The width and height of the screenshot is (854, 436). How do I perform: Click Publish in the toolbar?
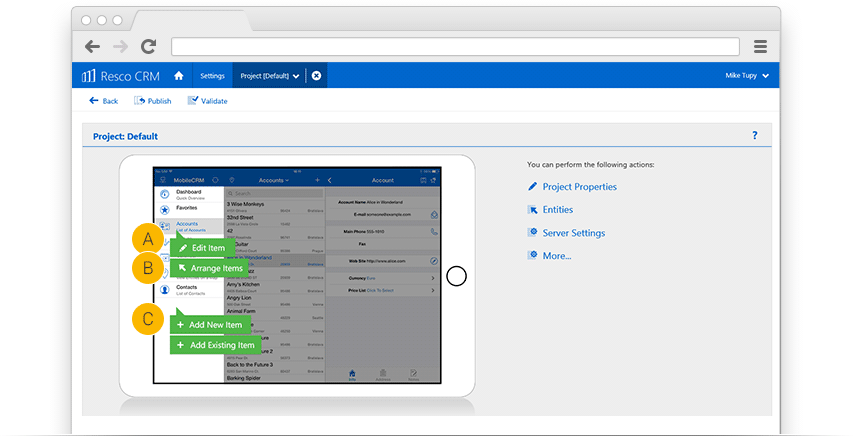click(x=153, y=101)
